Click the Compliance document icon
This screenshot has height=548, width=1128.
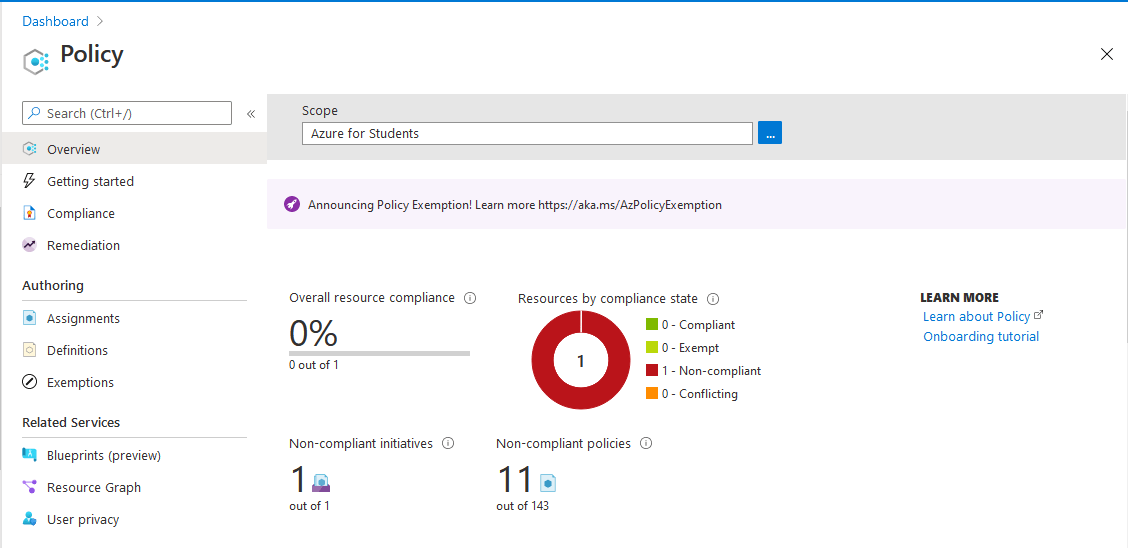pyautogui.click(x=29, y=213)
